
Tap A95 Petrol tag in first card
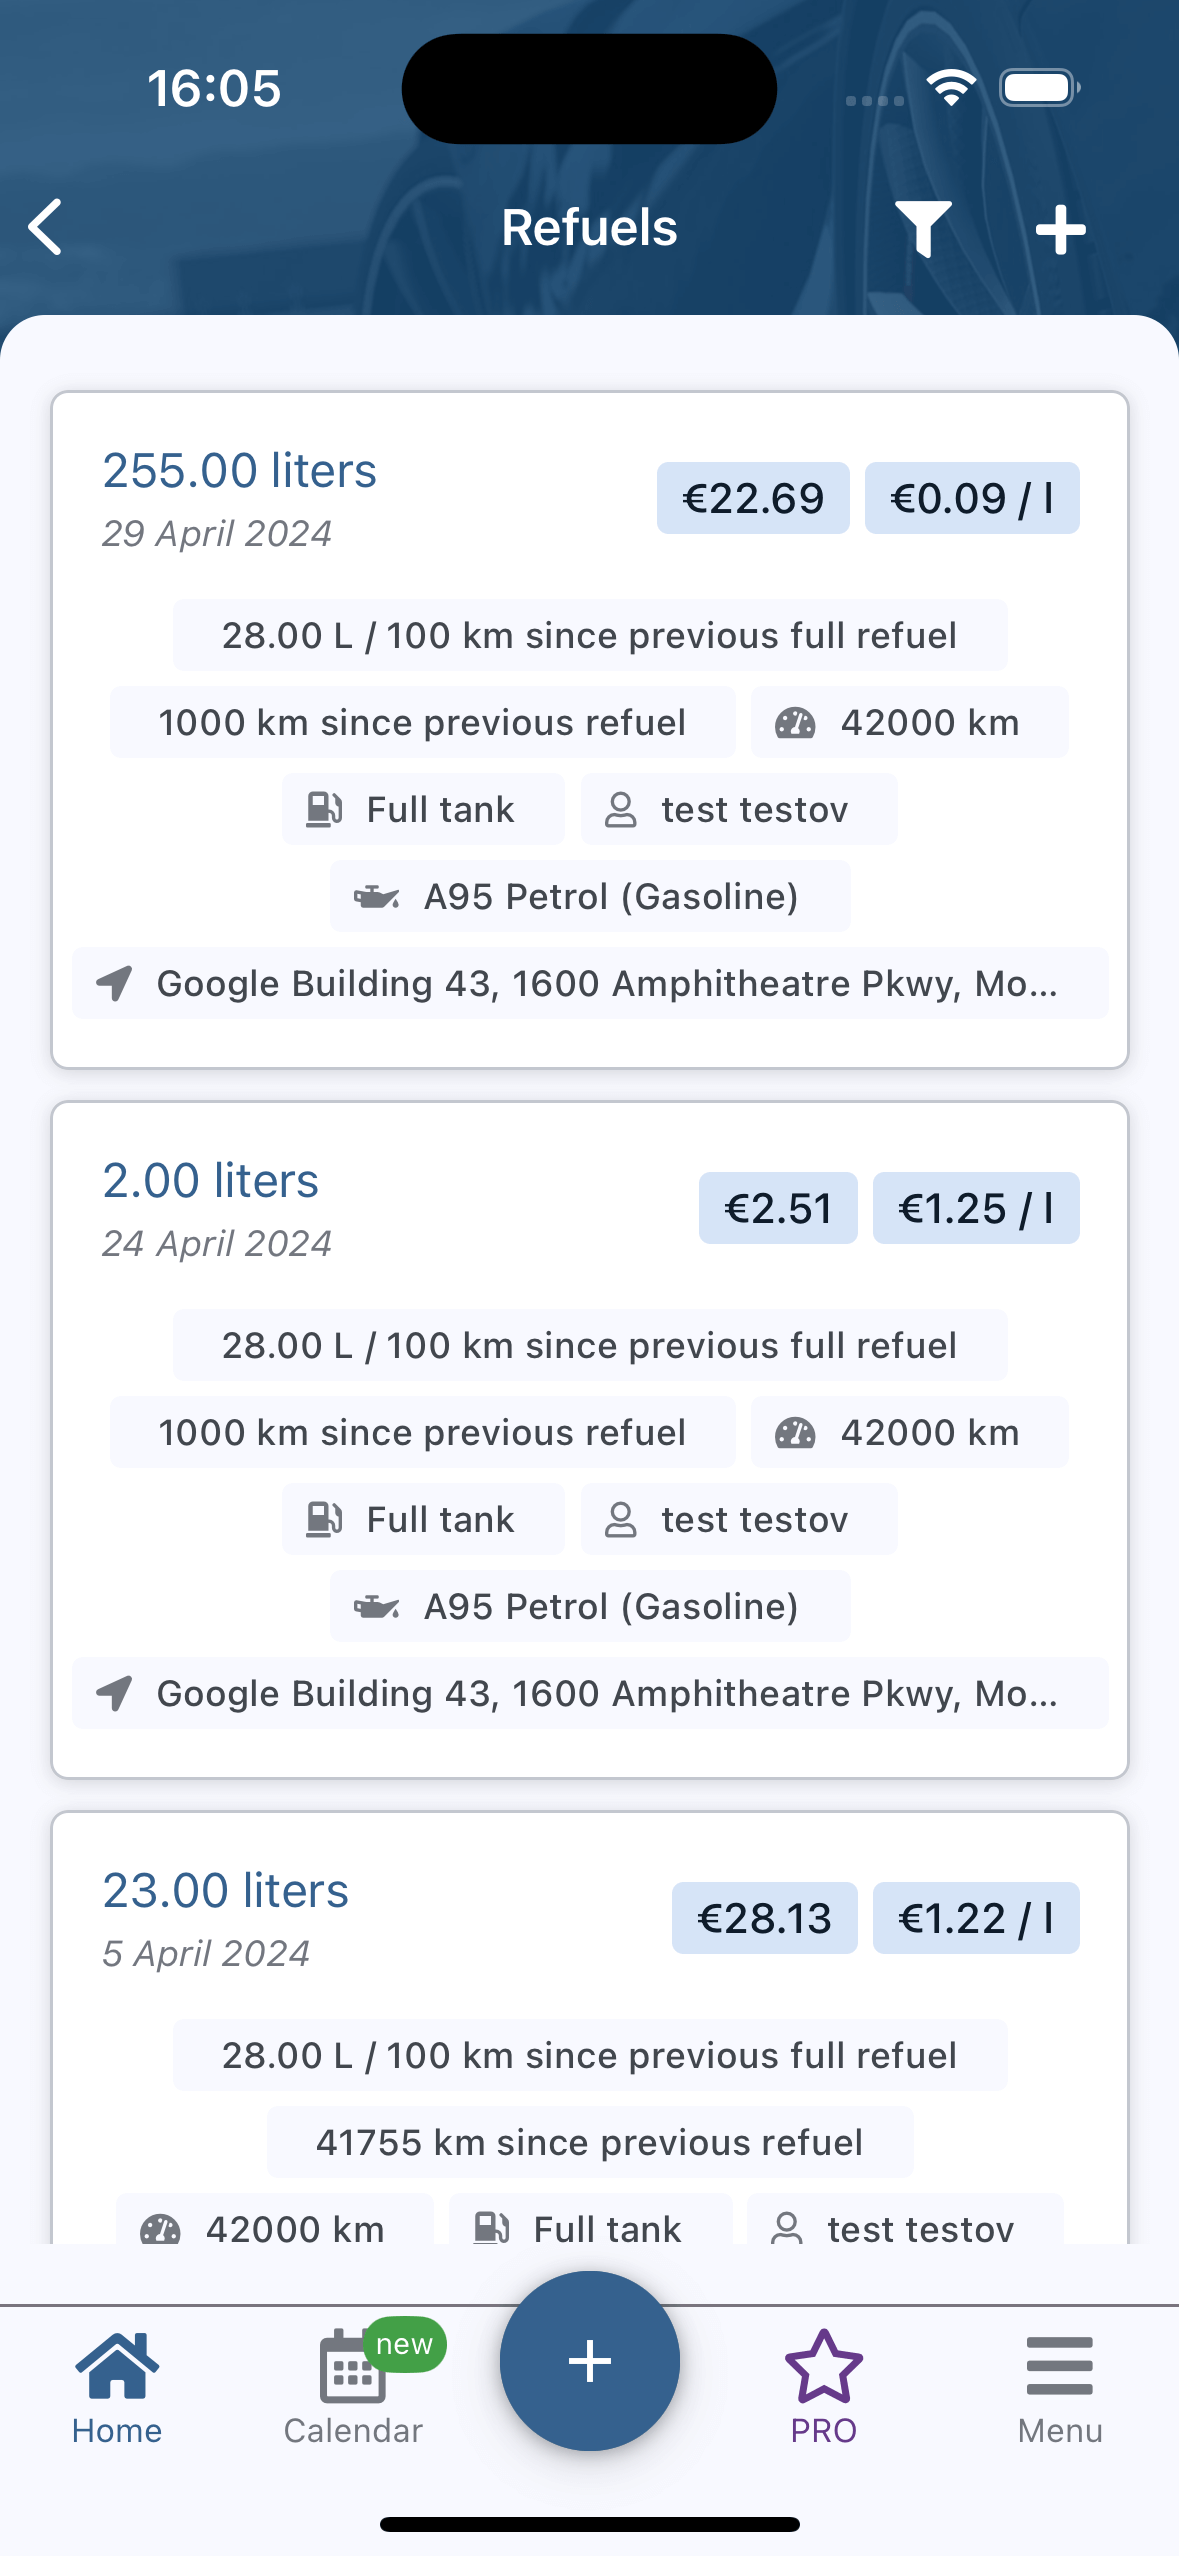pos(590,896)
